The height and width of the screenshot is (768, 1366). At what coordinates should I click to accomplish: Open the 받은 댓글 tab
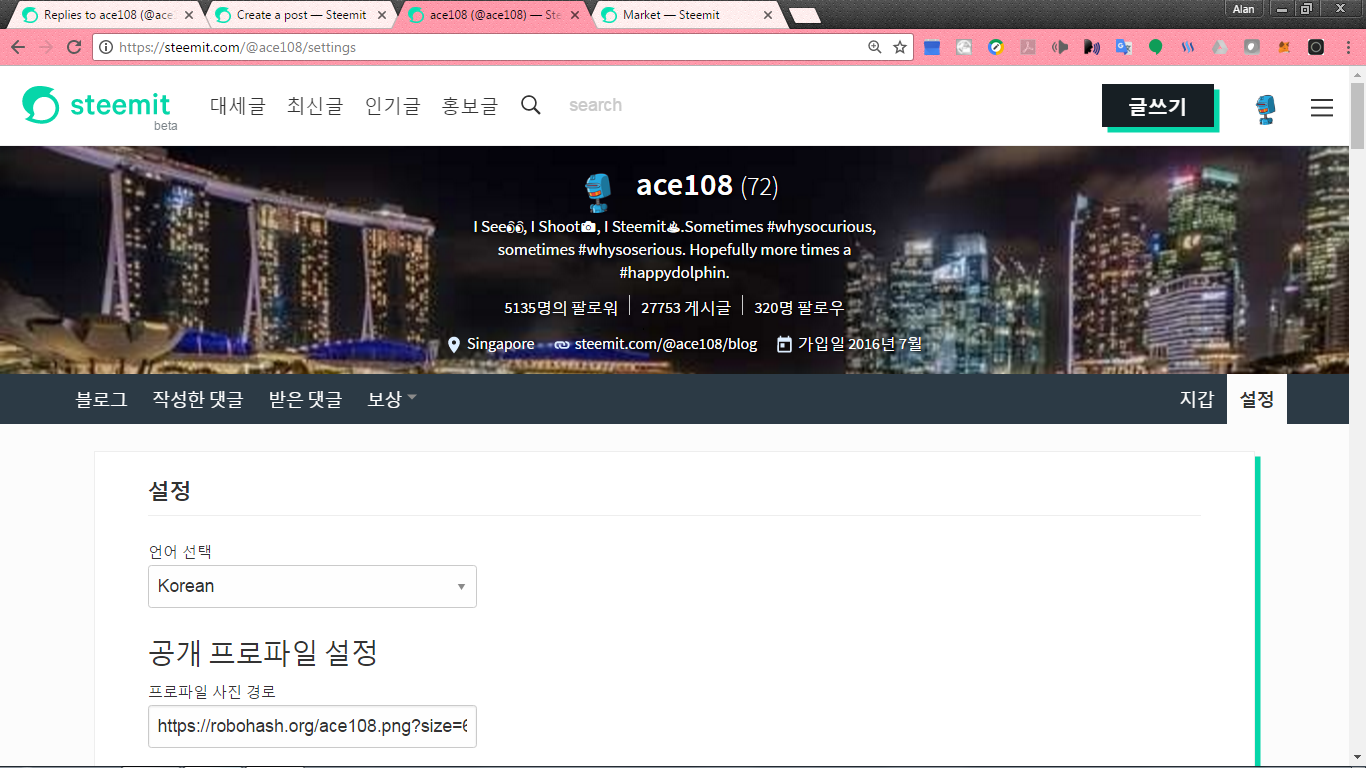point(305,399)
